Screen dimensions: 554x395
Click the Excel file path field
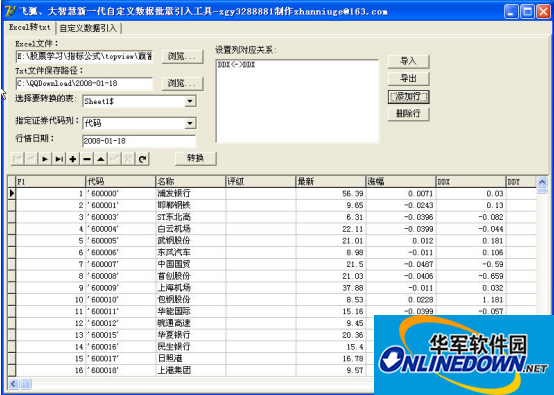click(84, 56)
